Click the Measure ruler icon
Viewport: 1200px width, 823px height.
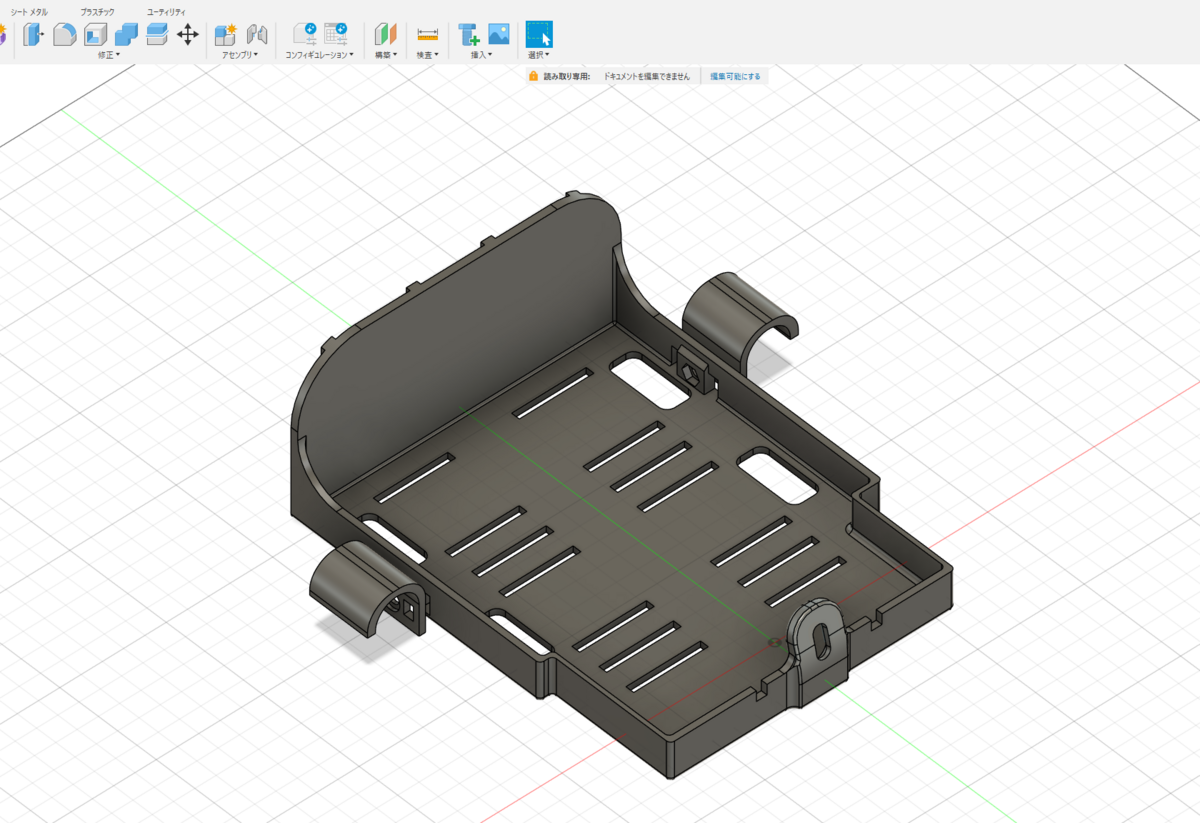(428, 35)
